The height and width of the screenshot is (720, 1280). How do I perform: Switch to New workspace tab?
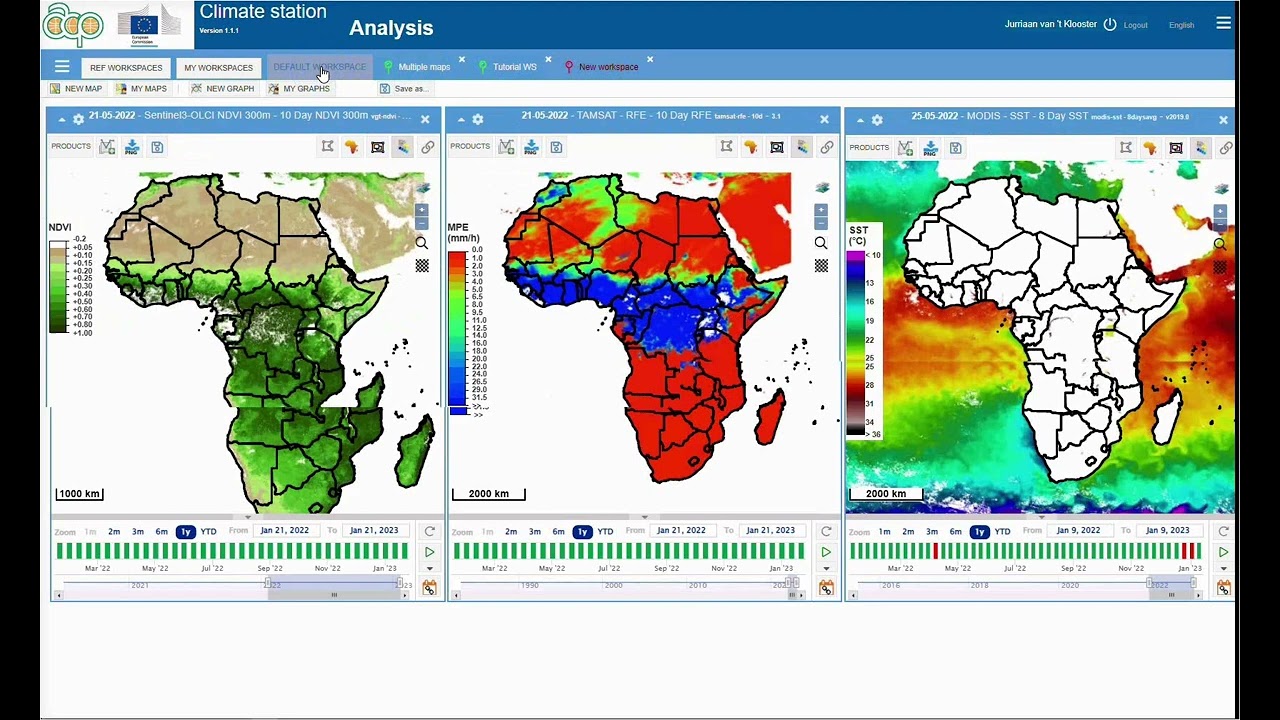click(608, 67)
